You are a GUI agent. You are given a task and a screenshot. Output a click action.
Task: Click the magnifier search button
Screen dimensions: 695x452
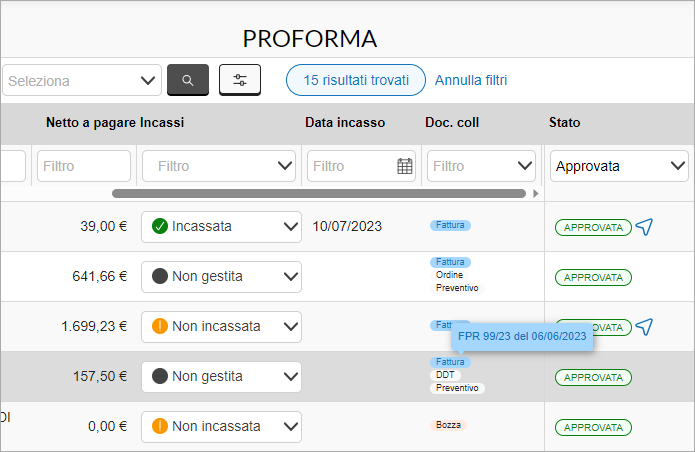coord(188,80)
